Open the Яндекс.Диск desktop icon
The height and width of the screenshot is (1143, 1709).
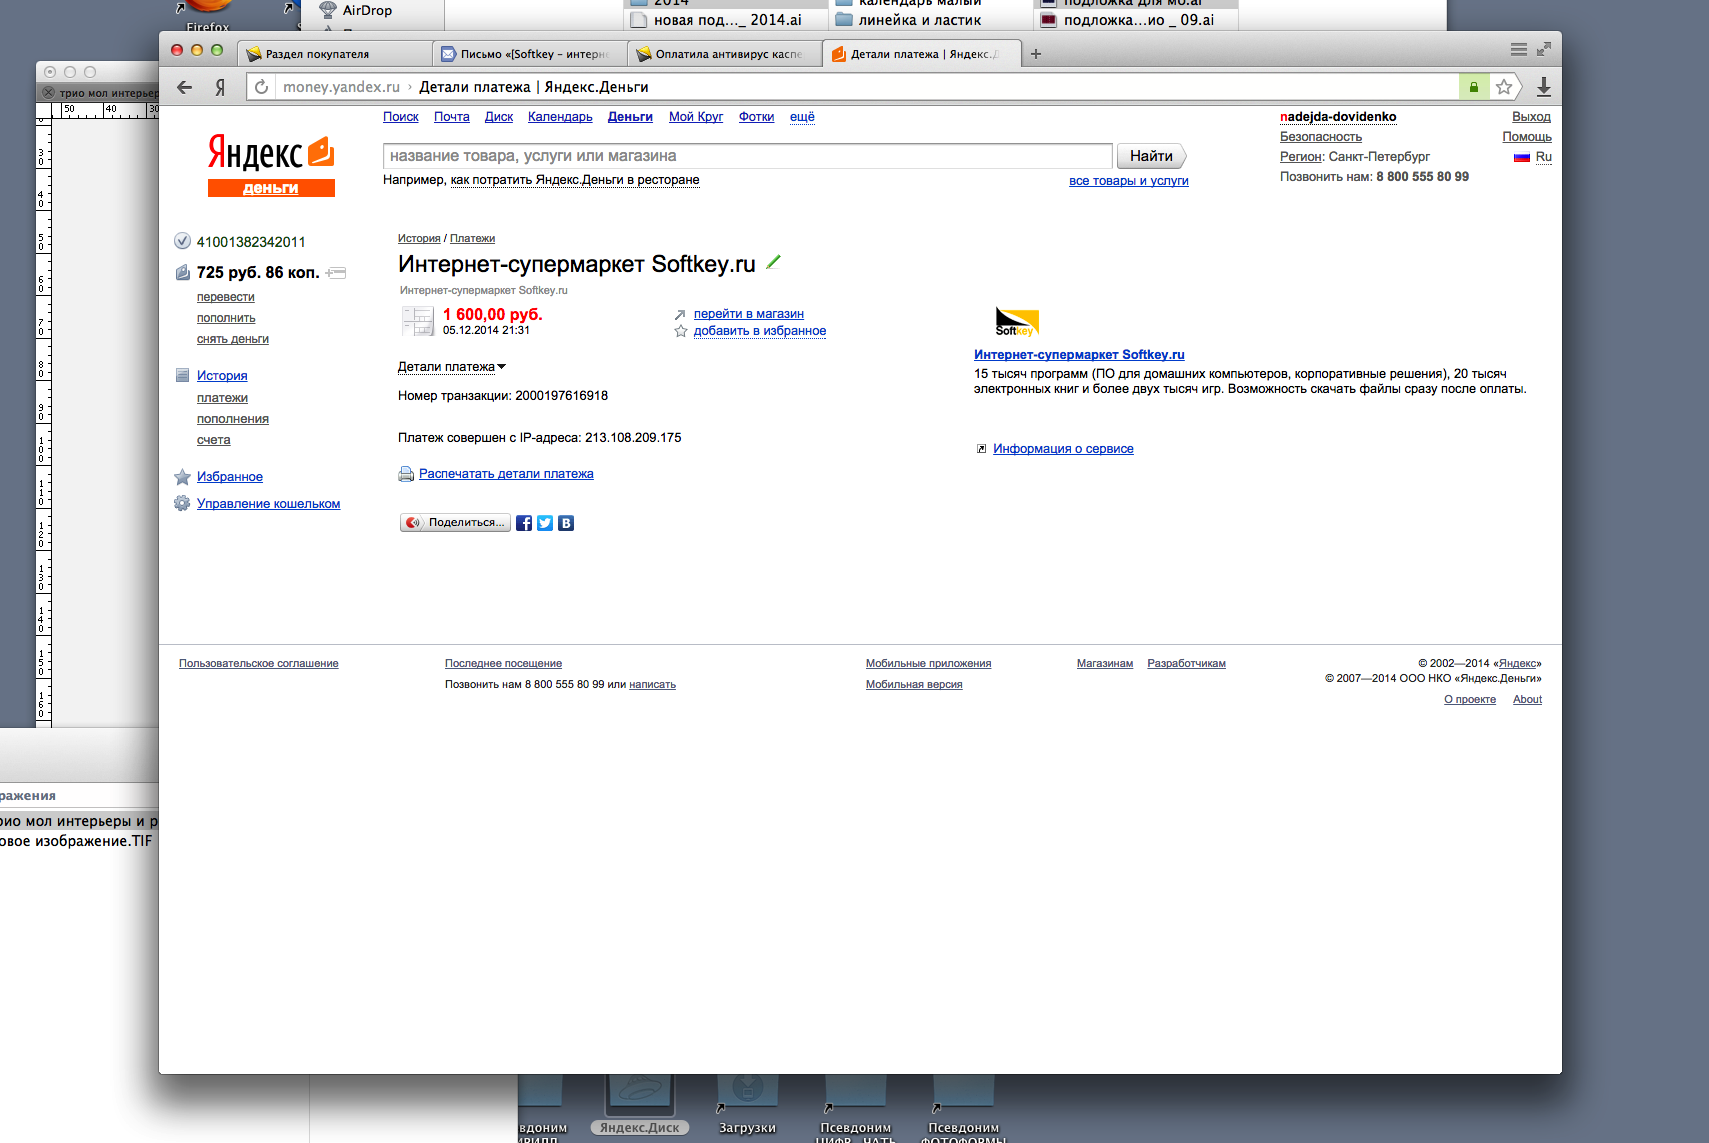coord(640,1104)
